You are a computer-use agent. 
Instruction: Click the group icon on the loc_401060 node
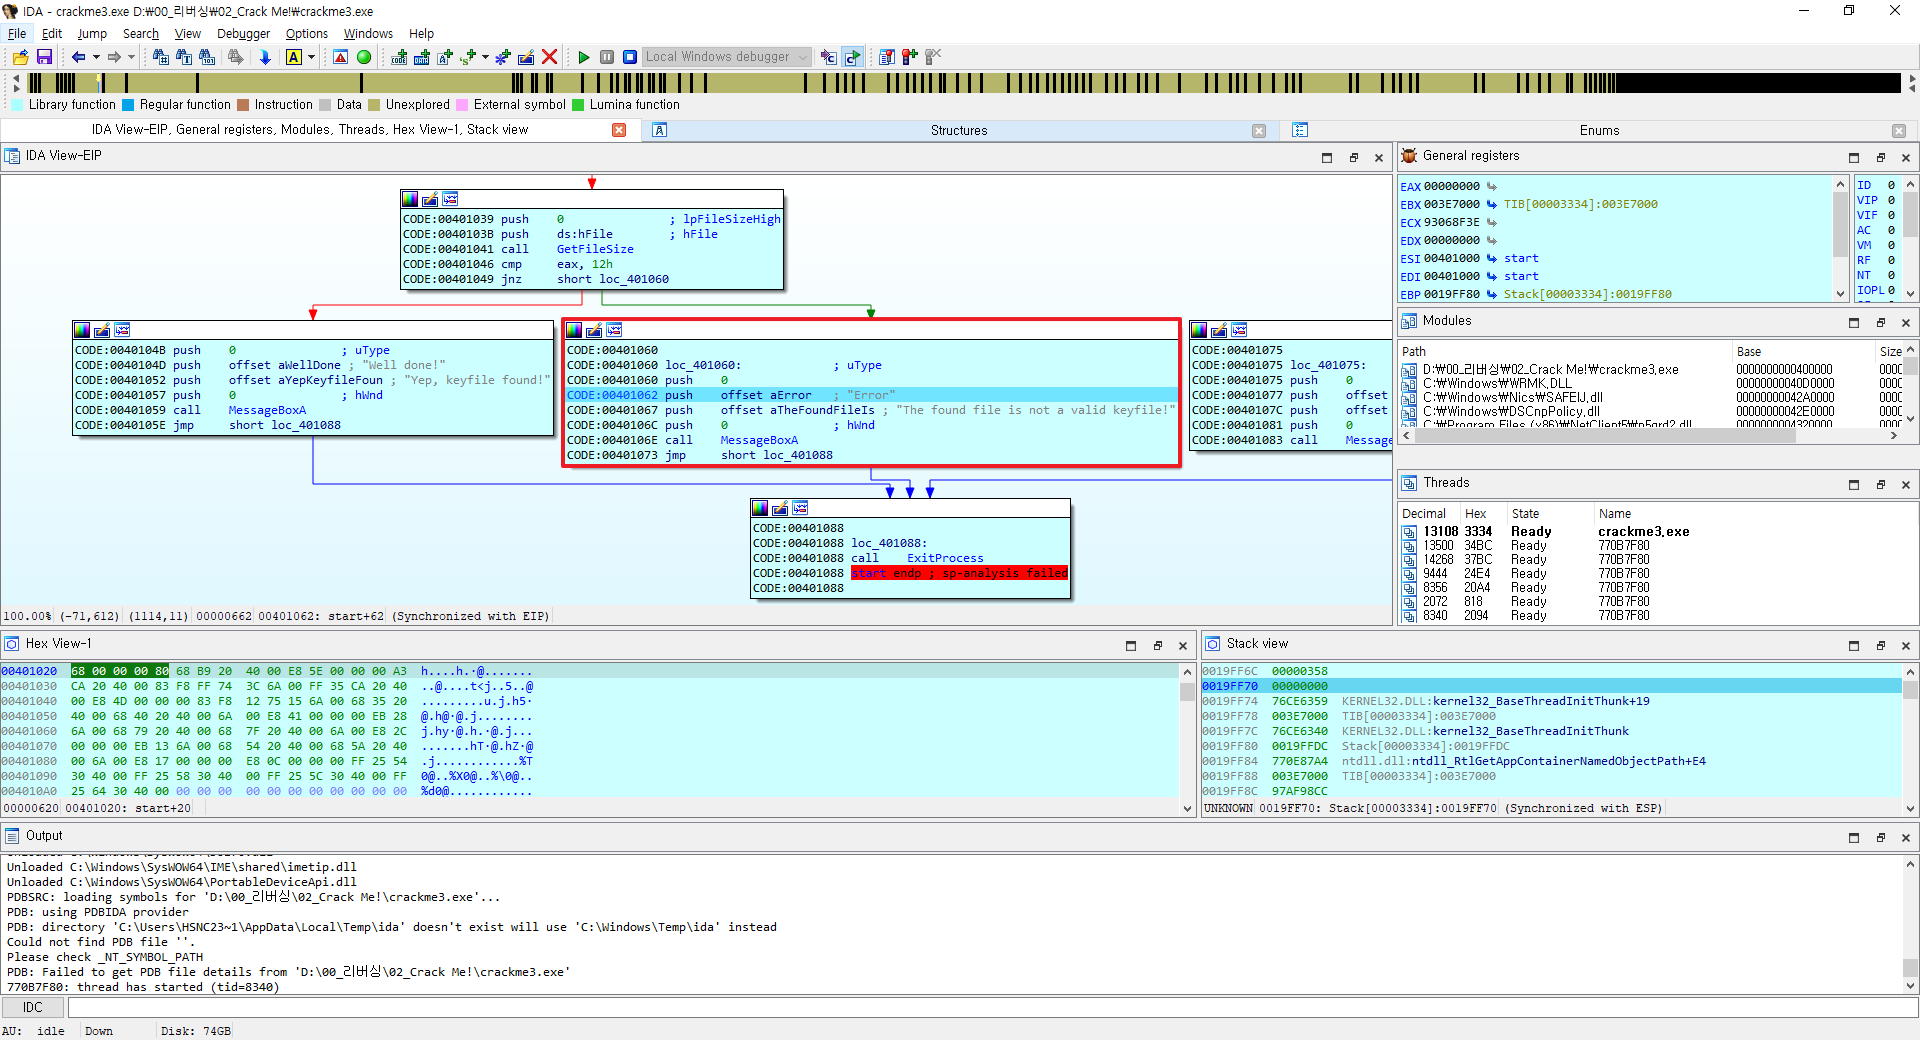click(614, 330)
